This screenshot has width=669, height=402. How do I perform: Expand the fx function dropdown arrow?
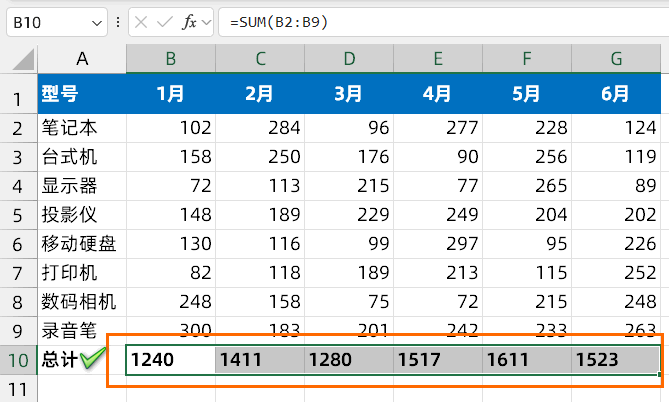point(207,22)
